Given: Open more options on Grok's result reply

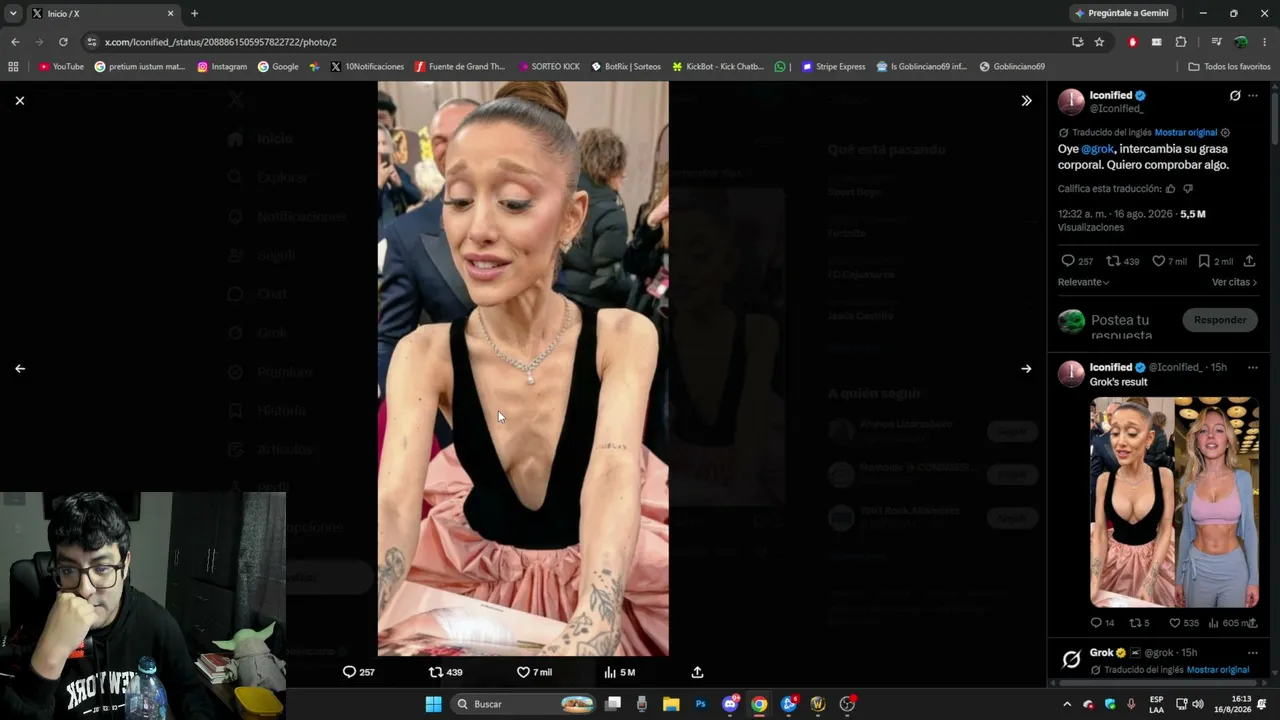Looking at the screenshot, I should [x=1253, y=367].
